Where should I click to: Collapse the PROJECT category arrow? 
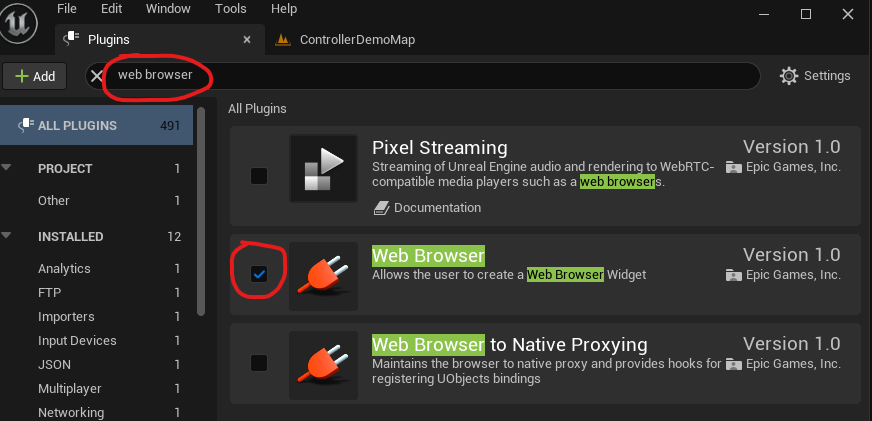tap(8, 169)
